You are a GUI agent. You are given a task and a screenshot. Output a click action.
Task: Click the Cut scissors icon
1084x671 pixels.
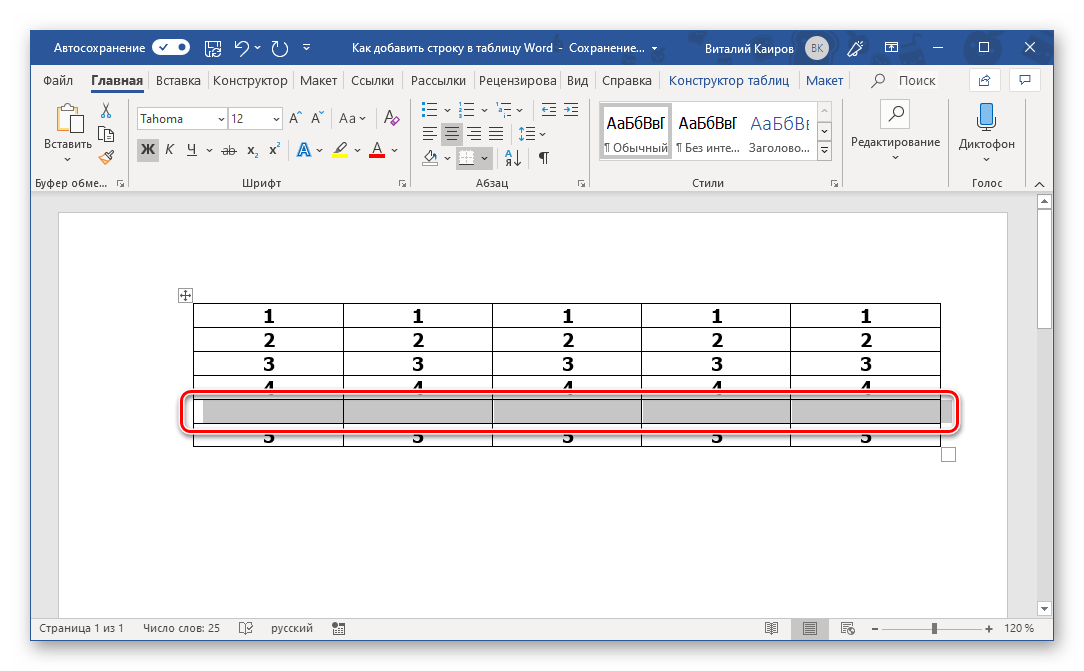(106, 111)
